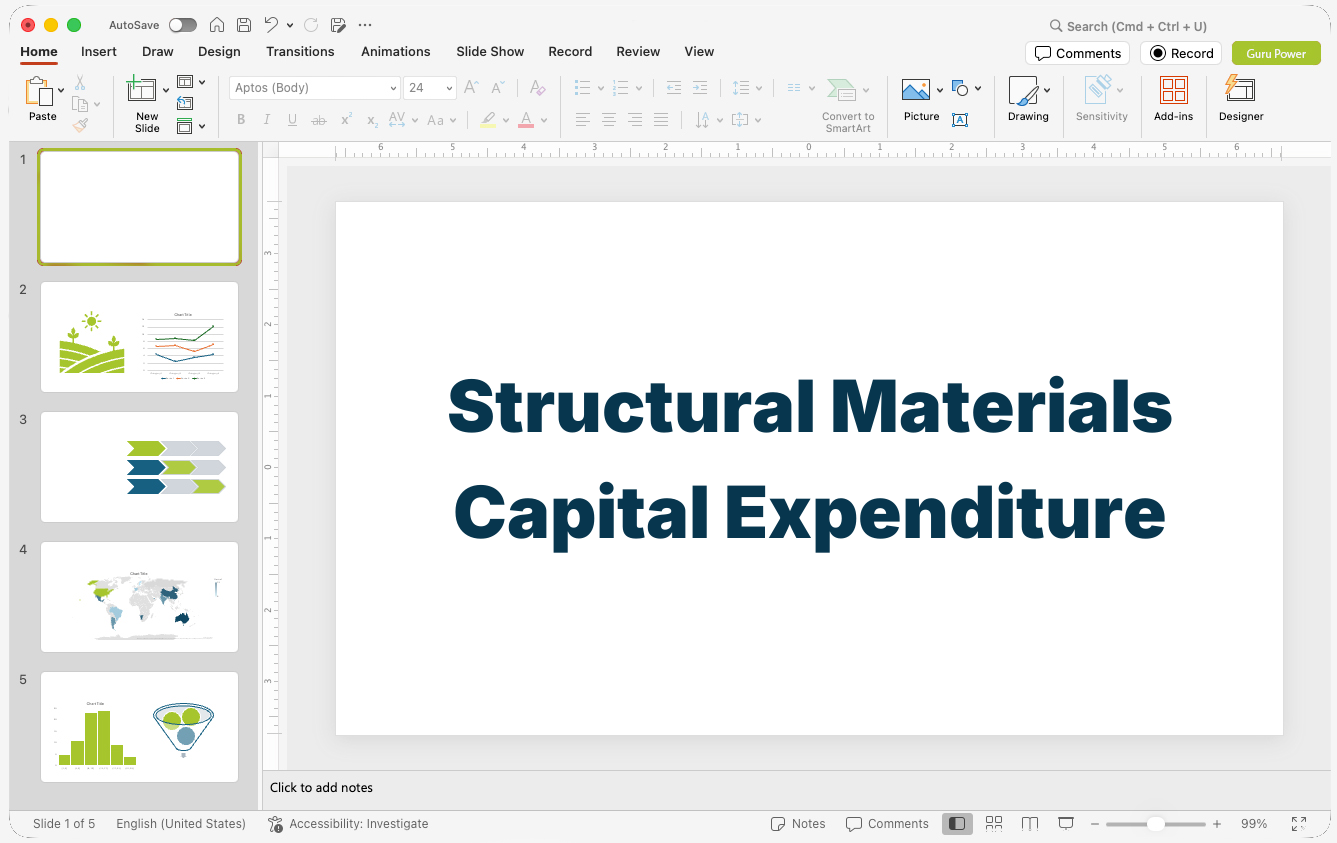The width and height of the screenshot is (1337, 843).
Task: Switch to the Draw tab
Action: coord(158,52)
